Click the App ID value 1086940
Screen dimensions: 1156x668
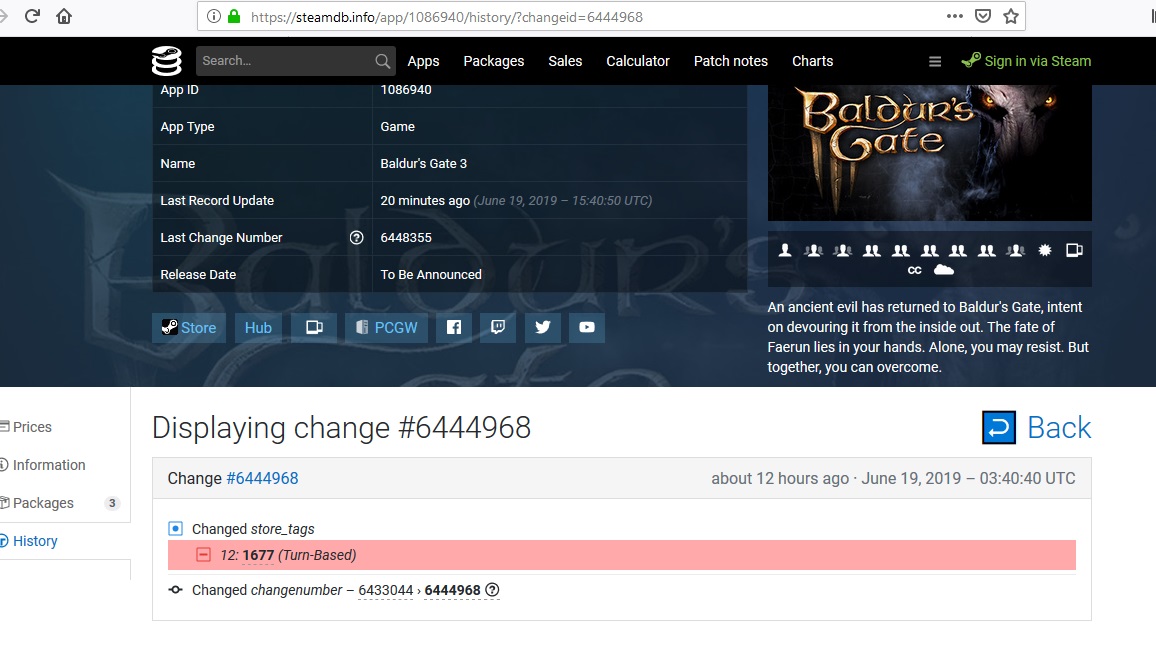406,90
